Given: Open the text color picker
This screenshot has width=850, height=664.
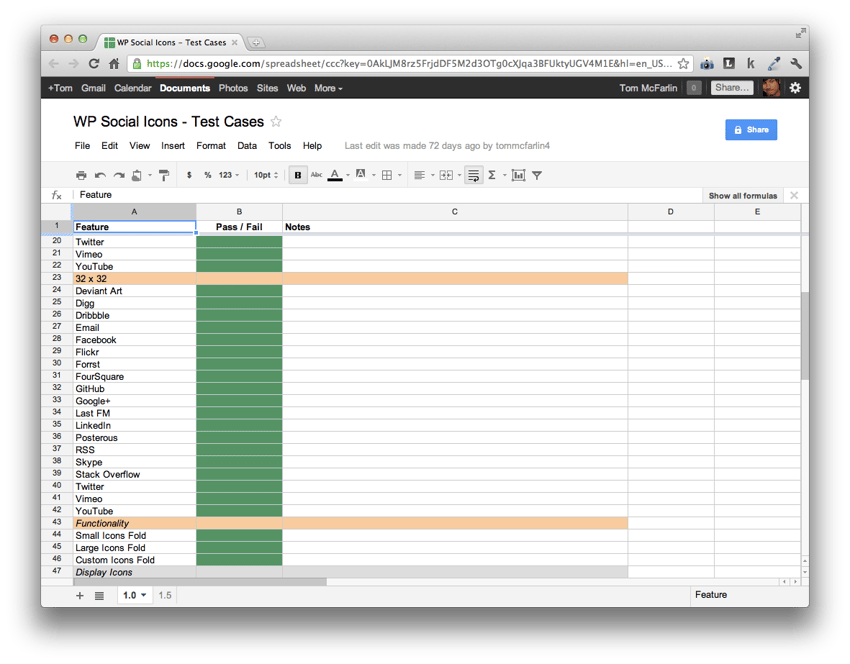Looking at the screenshot, I should 335,175.
